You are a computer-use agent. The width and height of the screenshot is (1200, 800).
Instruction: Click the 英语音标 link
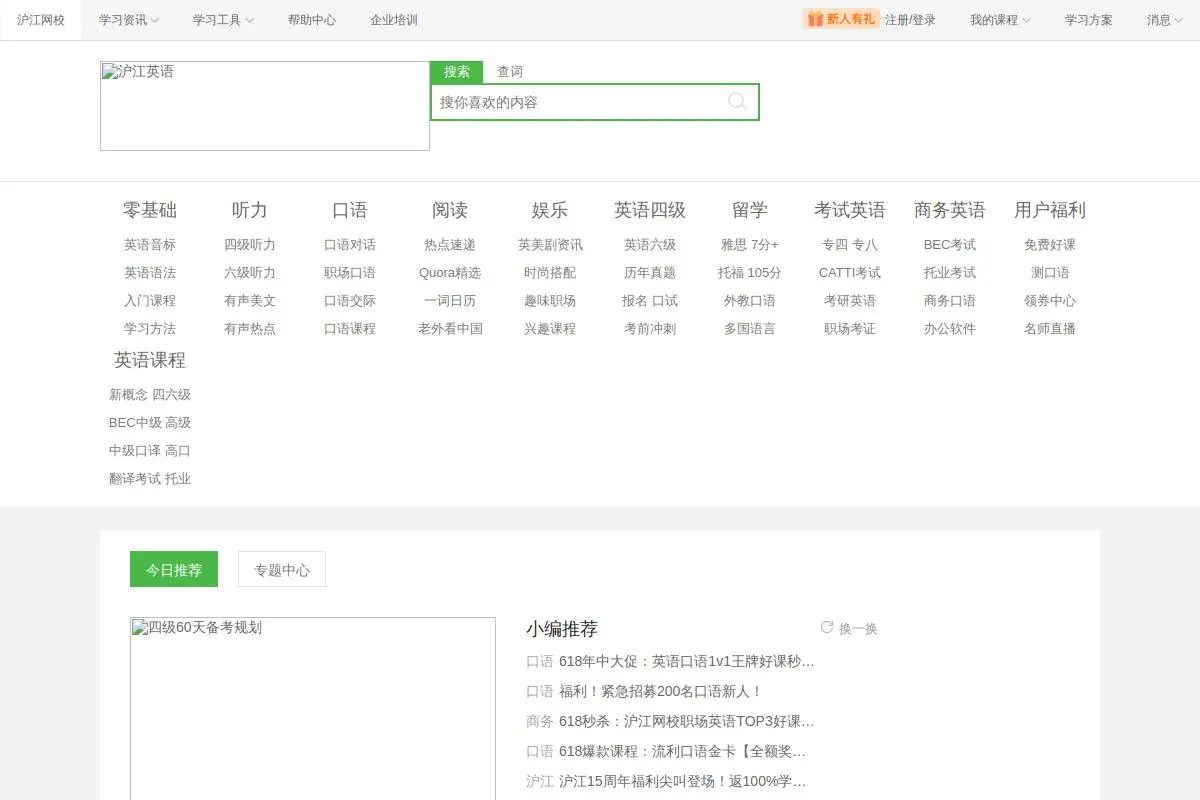pyautogui.click(x=150, y=245)
